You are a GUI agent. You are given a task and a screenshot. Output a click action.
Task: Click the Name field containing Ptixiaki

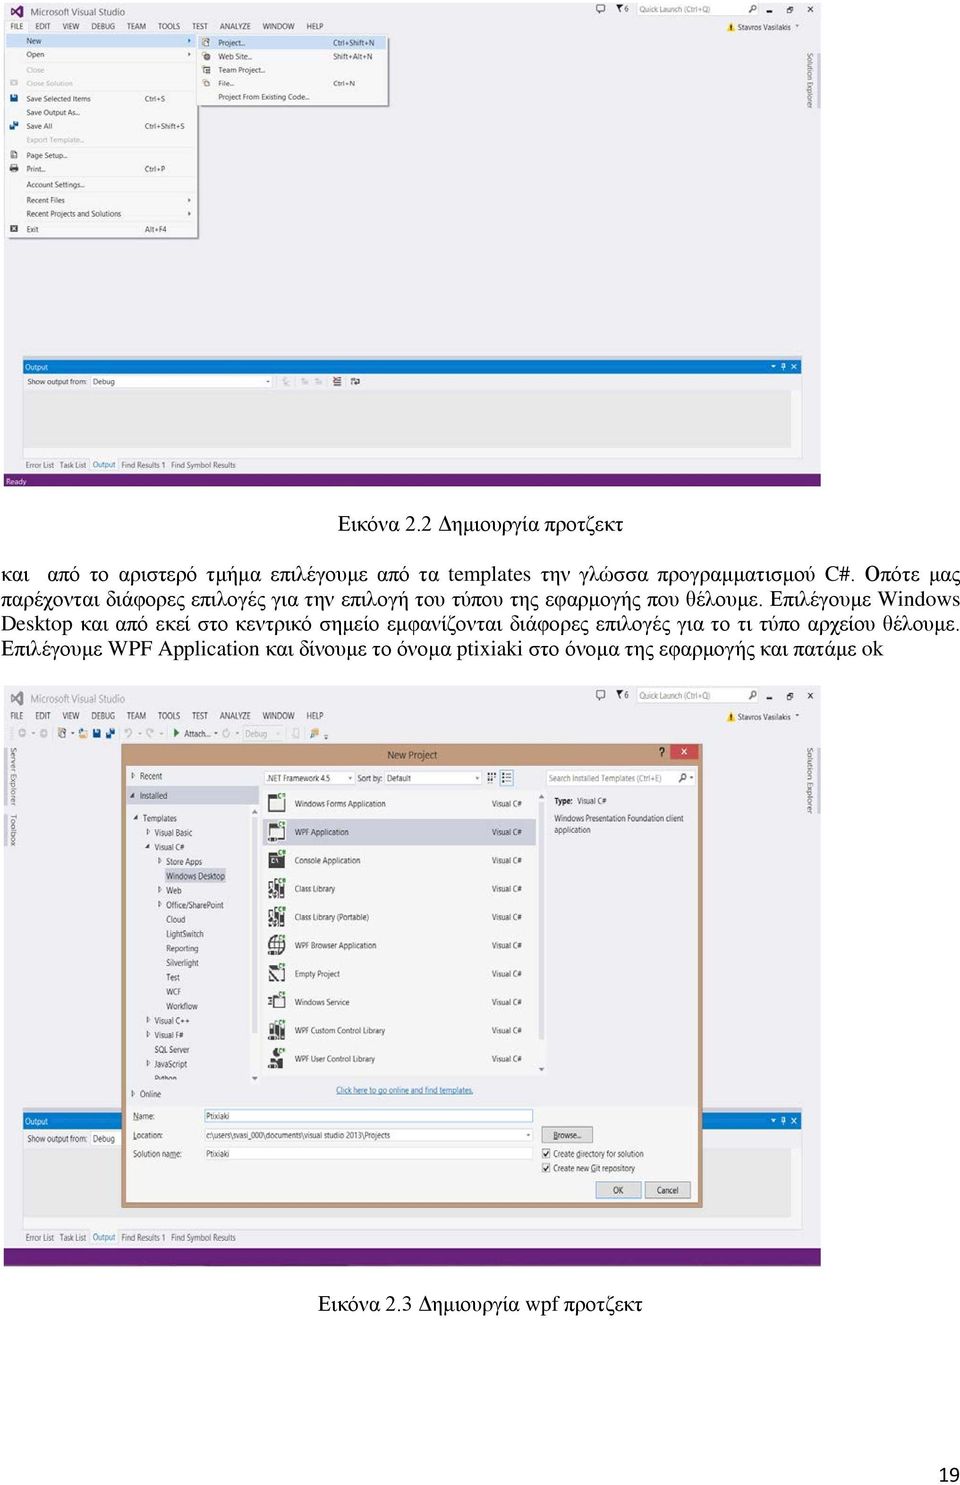click(x=368, y=1116)
